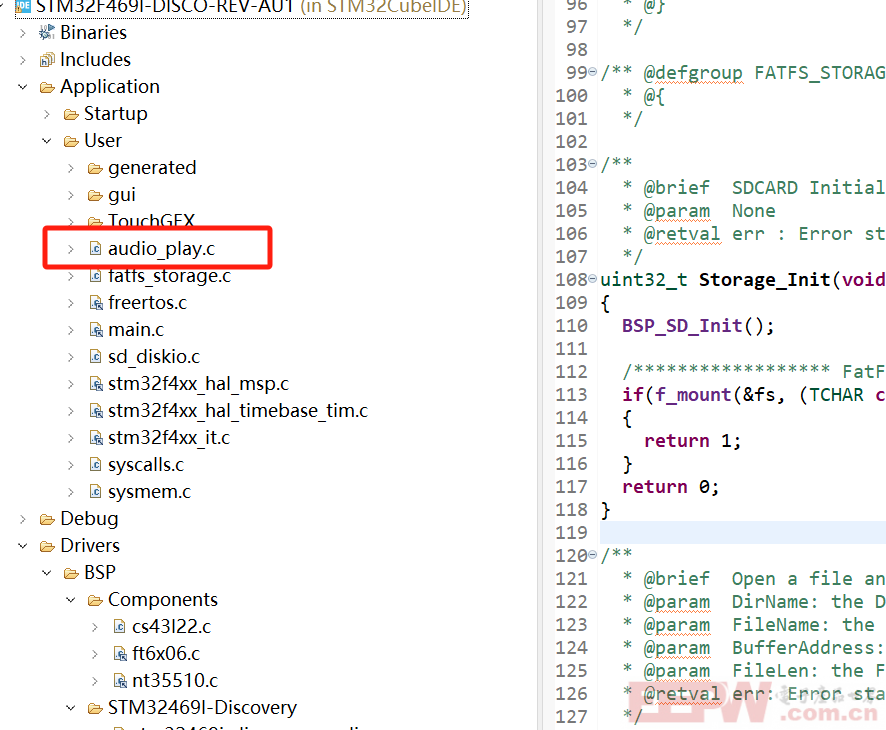Click 'return 0;' statement
Image resolution: width=886 pixels, height=730 pixels.
coord(670,486)
